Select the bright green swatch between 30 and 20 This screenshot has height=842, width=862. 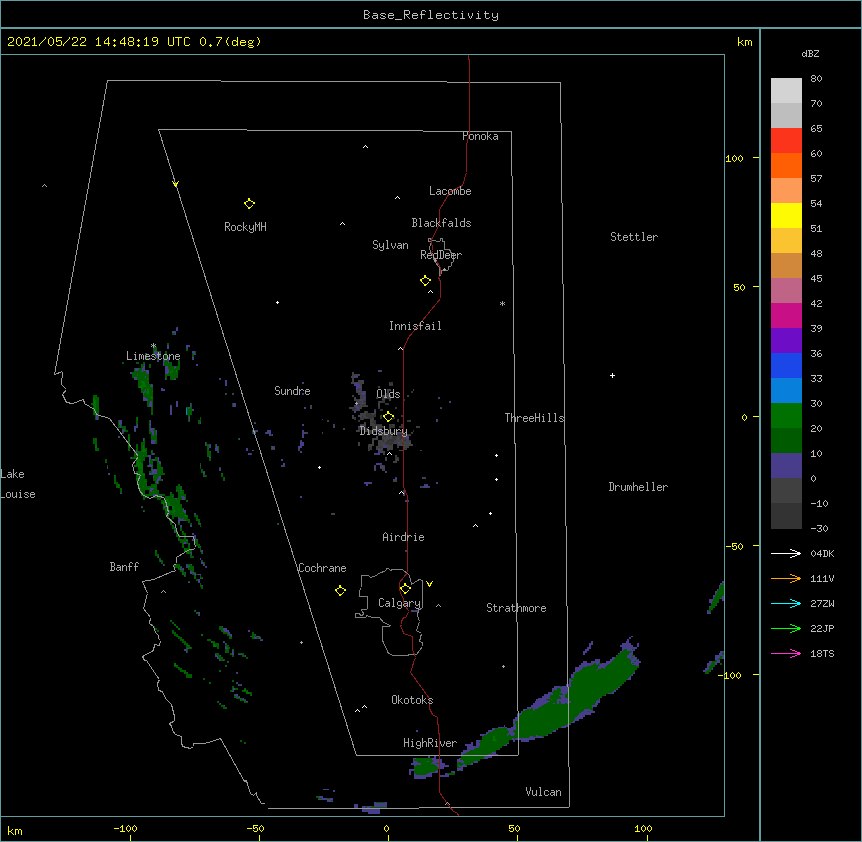click(x=786, y=416)
